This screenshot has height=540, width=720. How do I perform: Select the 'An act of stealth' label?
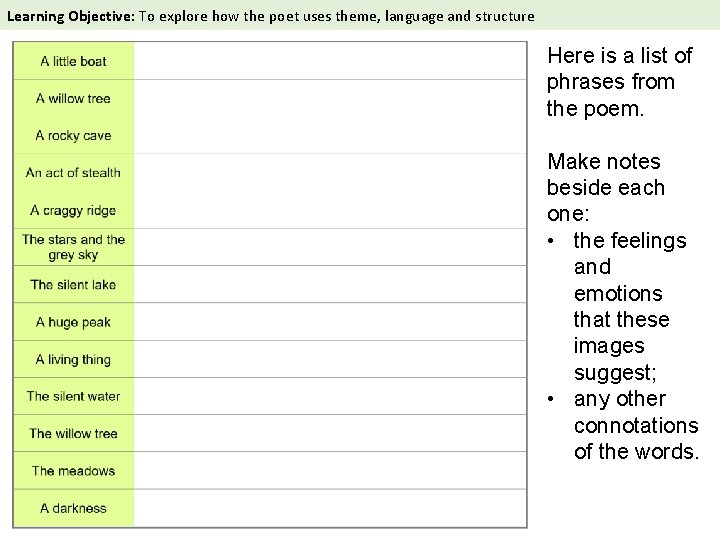coord(73,173)
